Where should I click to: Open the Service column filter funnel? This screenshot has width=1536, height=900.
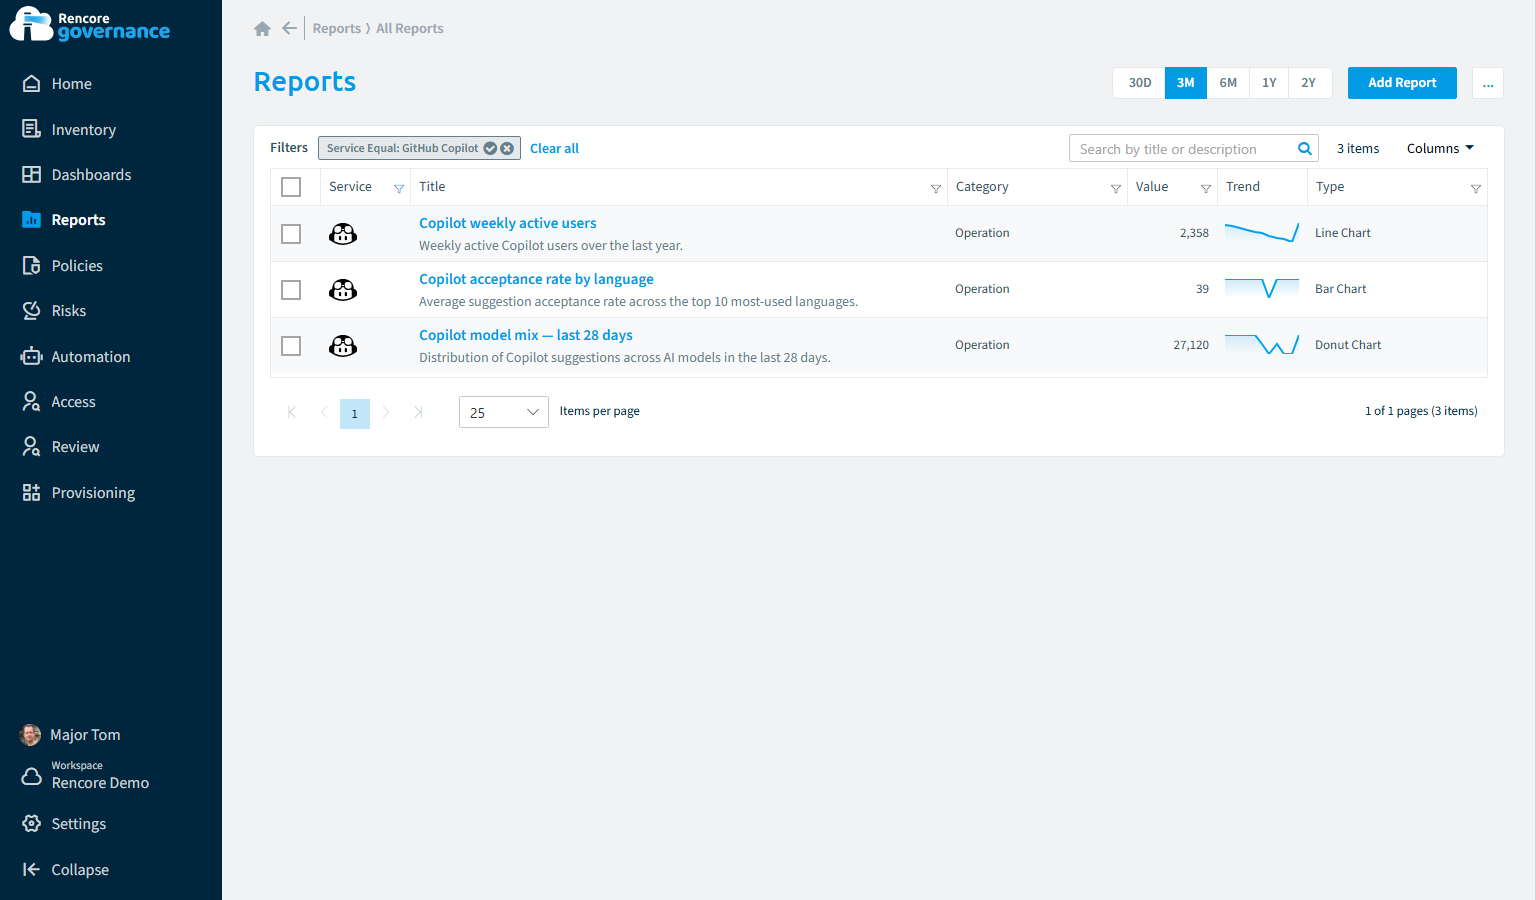pyautogui.click(x=399, y=188)
